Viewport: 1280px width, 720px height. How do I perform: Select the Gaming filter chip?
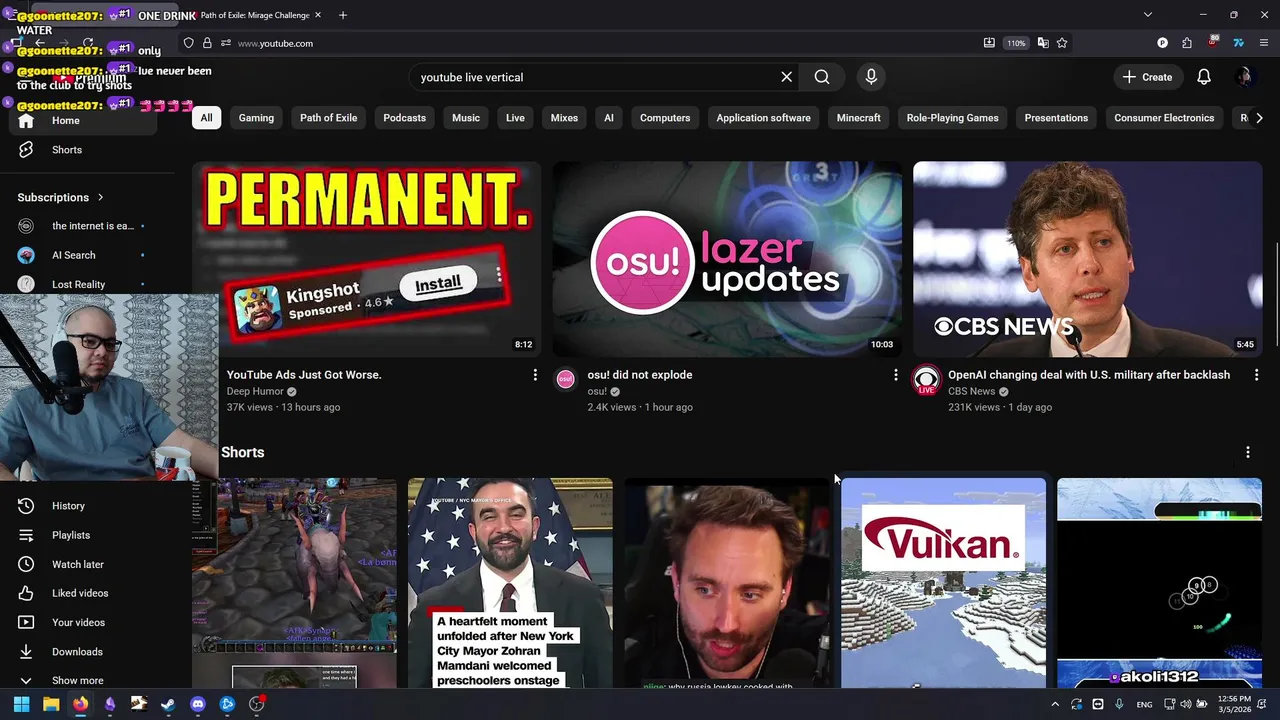coord(256,118)
